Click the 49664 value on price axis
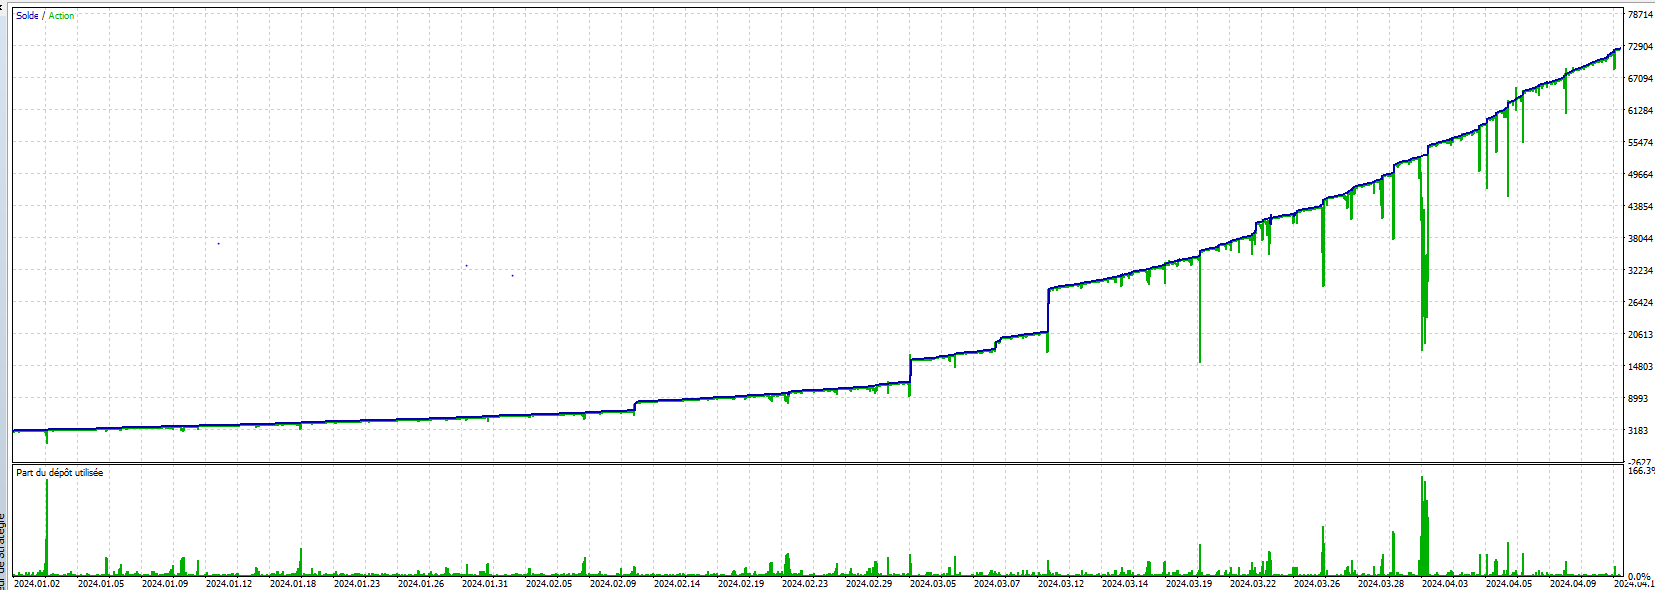Screen dimensions: 1655x590 click(1640, 175)
